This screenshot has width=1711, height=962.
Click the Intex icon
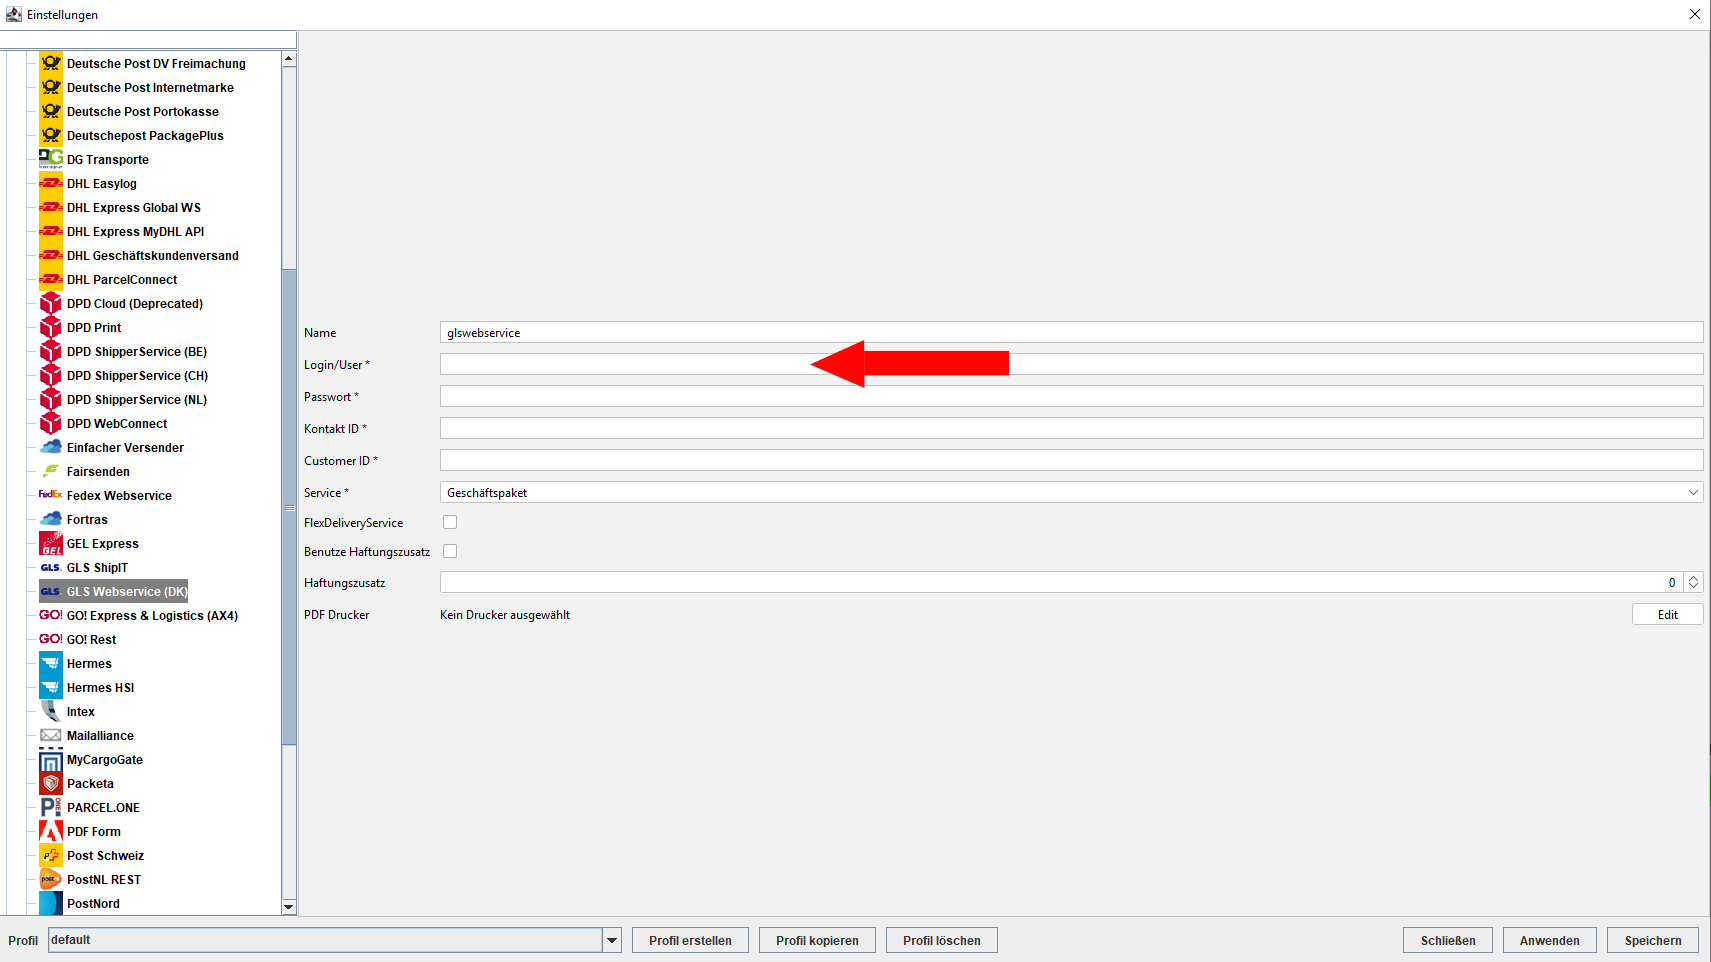point(51,711)
